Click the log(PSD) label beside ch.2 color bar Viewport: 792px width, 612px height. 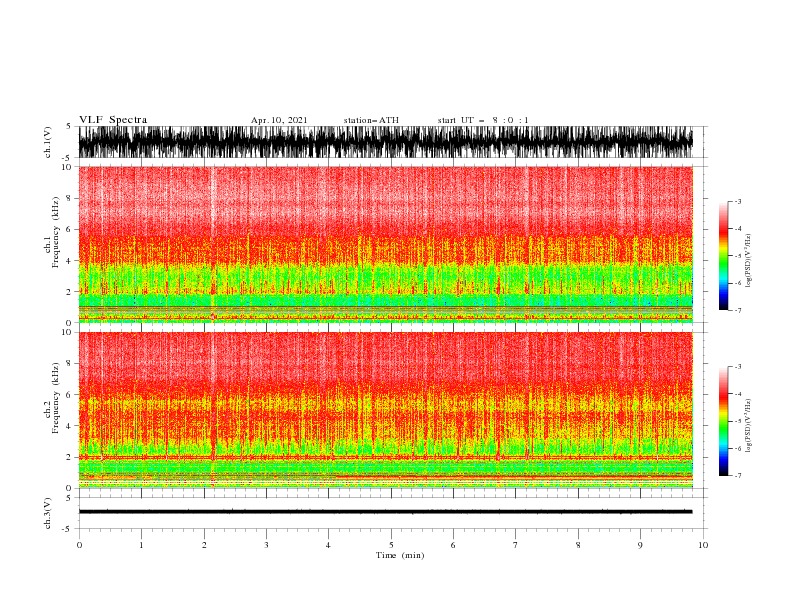(x=748, y=425)
